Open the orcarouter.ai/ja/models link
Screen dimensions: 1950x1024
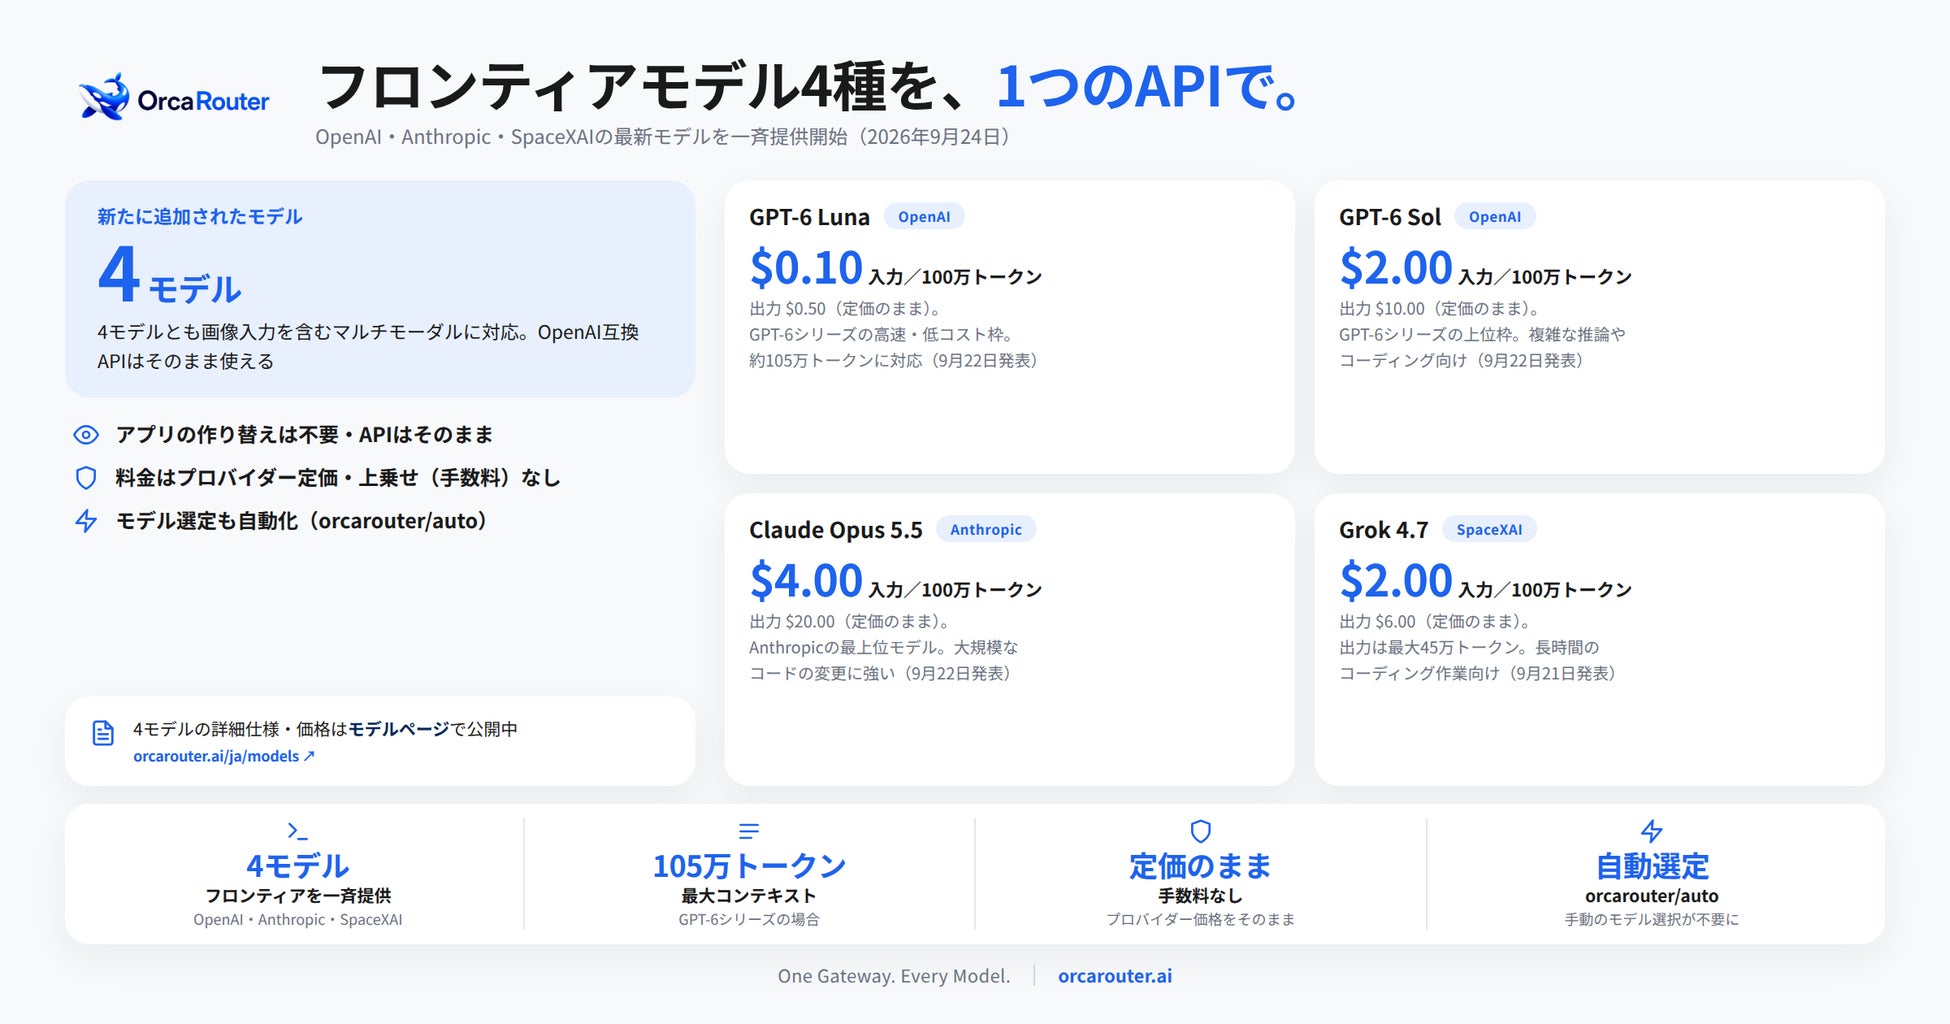(x=224, y=757)
